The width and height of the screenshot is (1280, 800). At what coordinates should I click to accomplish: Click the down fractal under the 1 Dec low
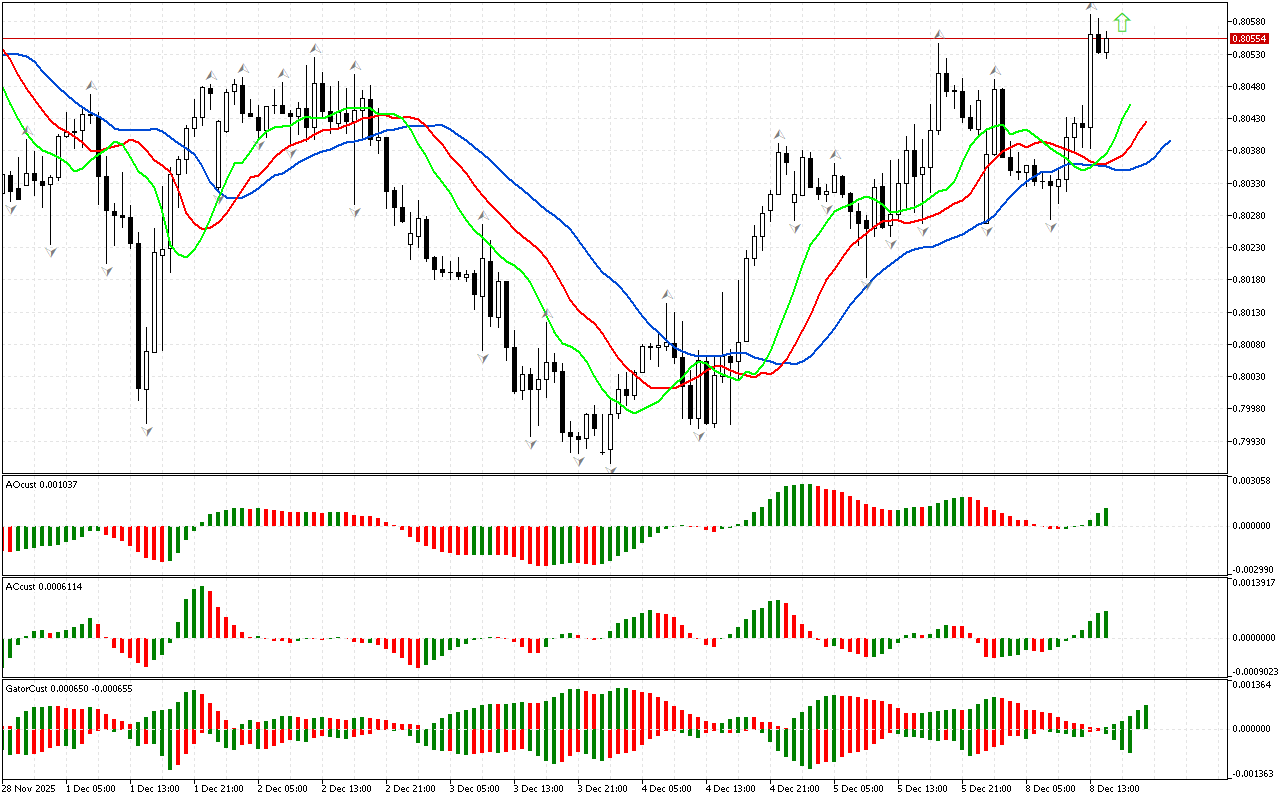click(147, 430)
